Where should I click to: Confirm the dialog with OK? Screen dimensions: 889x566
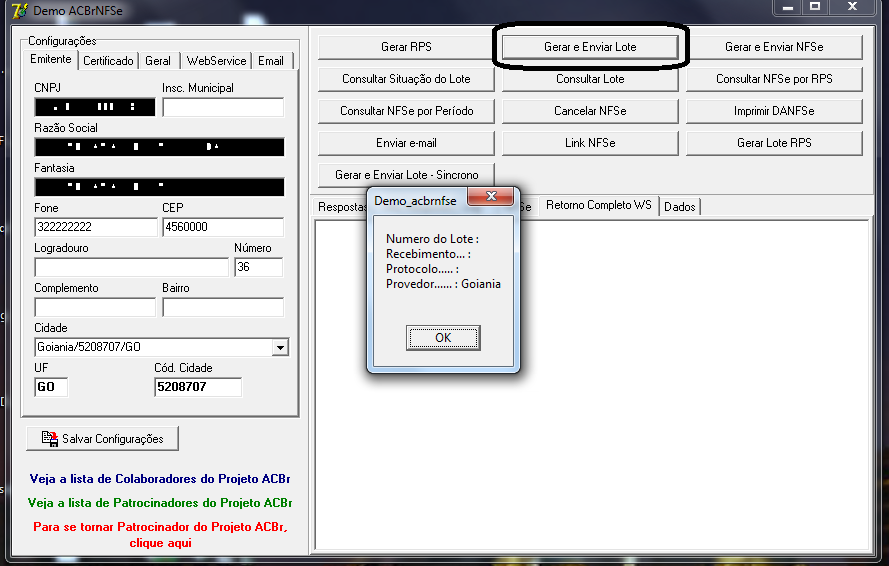[x=443, y=338]
